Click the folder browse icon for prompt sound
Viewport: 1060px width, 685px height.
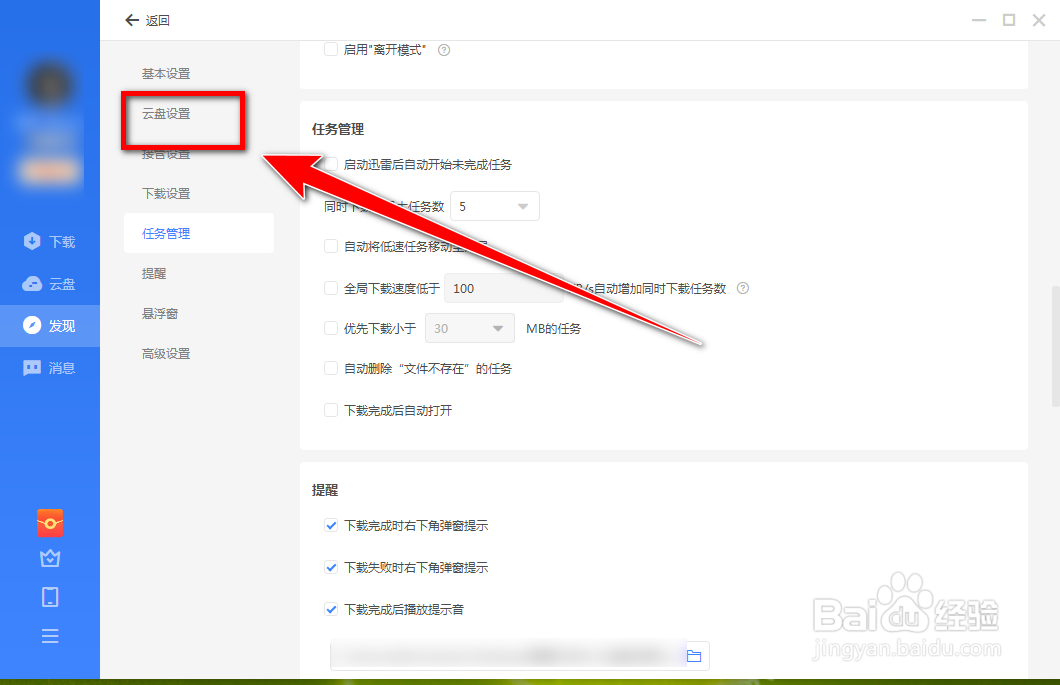click(695, 655)
